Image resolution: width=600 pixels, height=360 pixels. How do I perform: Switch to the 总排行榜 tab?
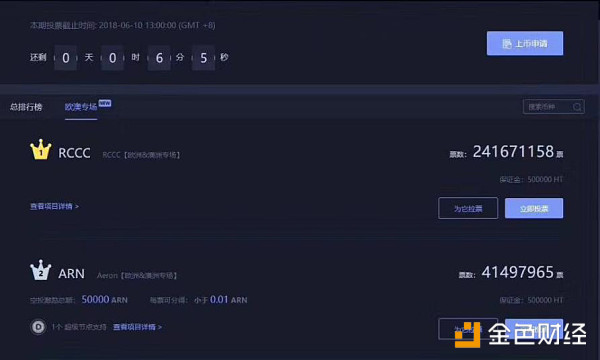(26, 107)
